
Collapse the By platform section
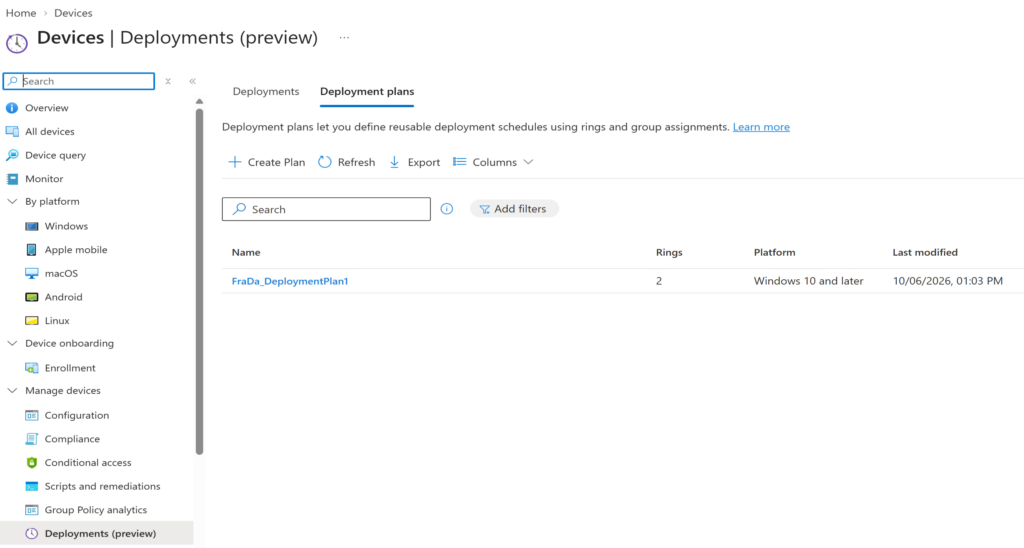click(x=12, y=202)
